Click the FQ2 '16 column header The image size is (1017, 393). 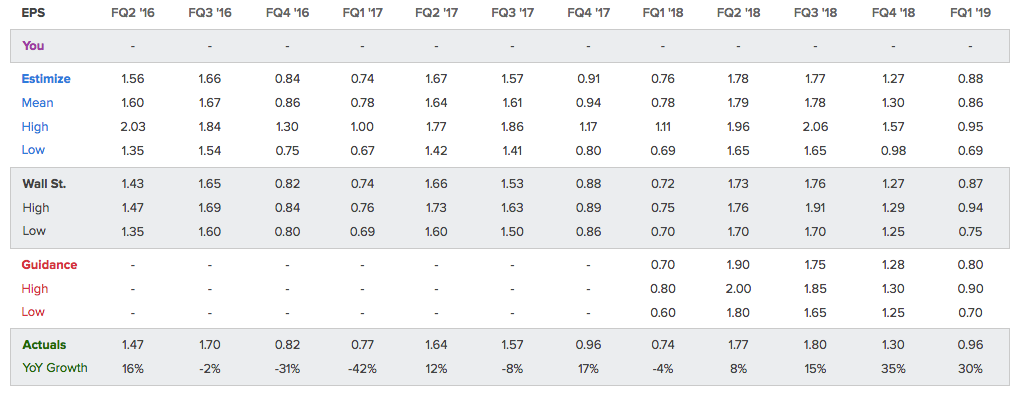pos(132,12)
